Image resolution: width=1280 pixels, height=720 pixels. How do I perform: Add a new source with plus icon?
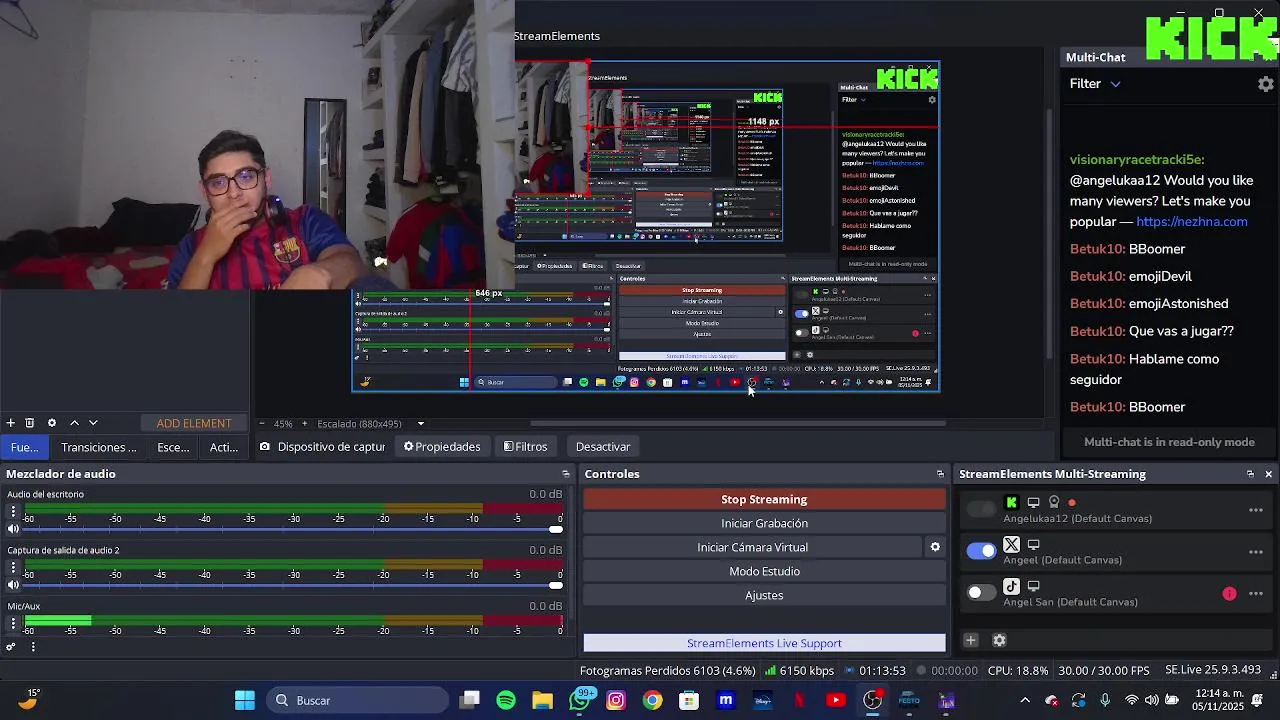10,423
